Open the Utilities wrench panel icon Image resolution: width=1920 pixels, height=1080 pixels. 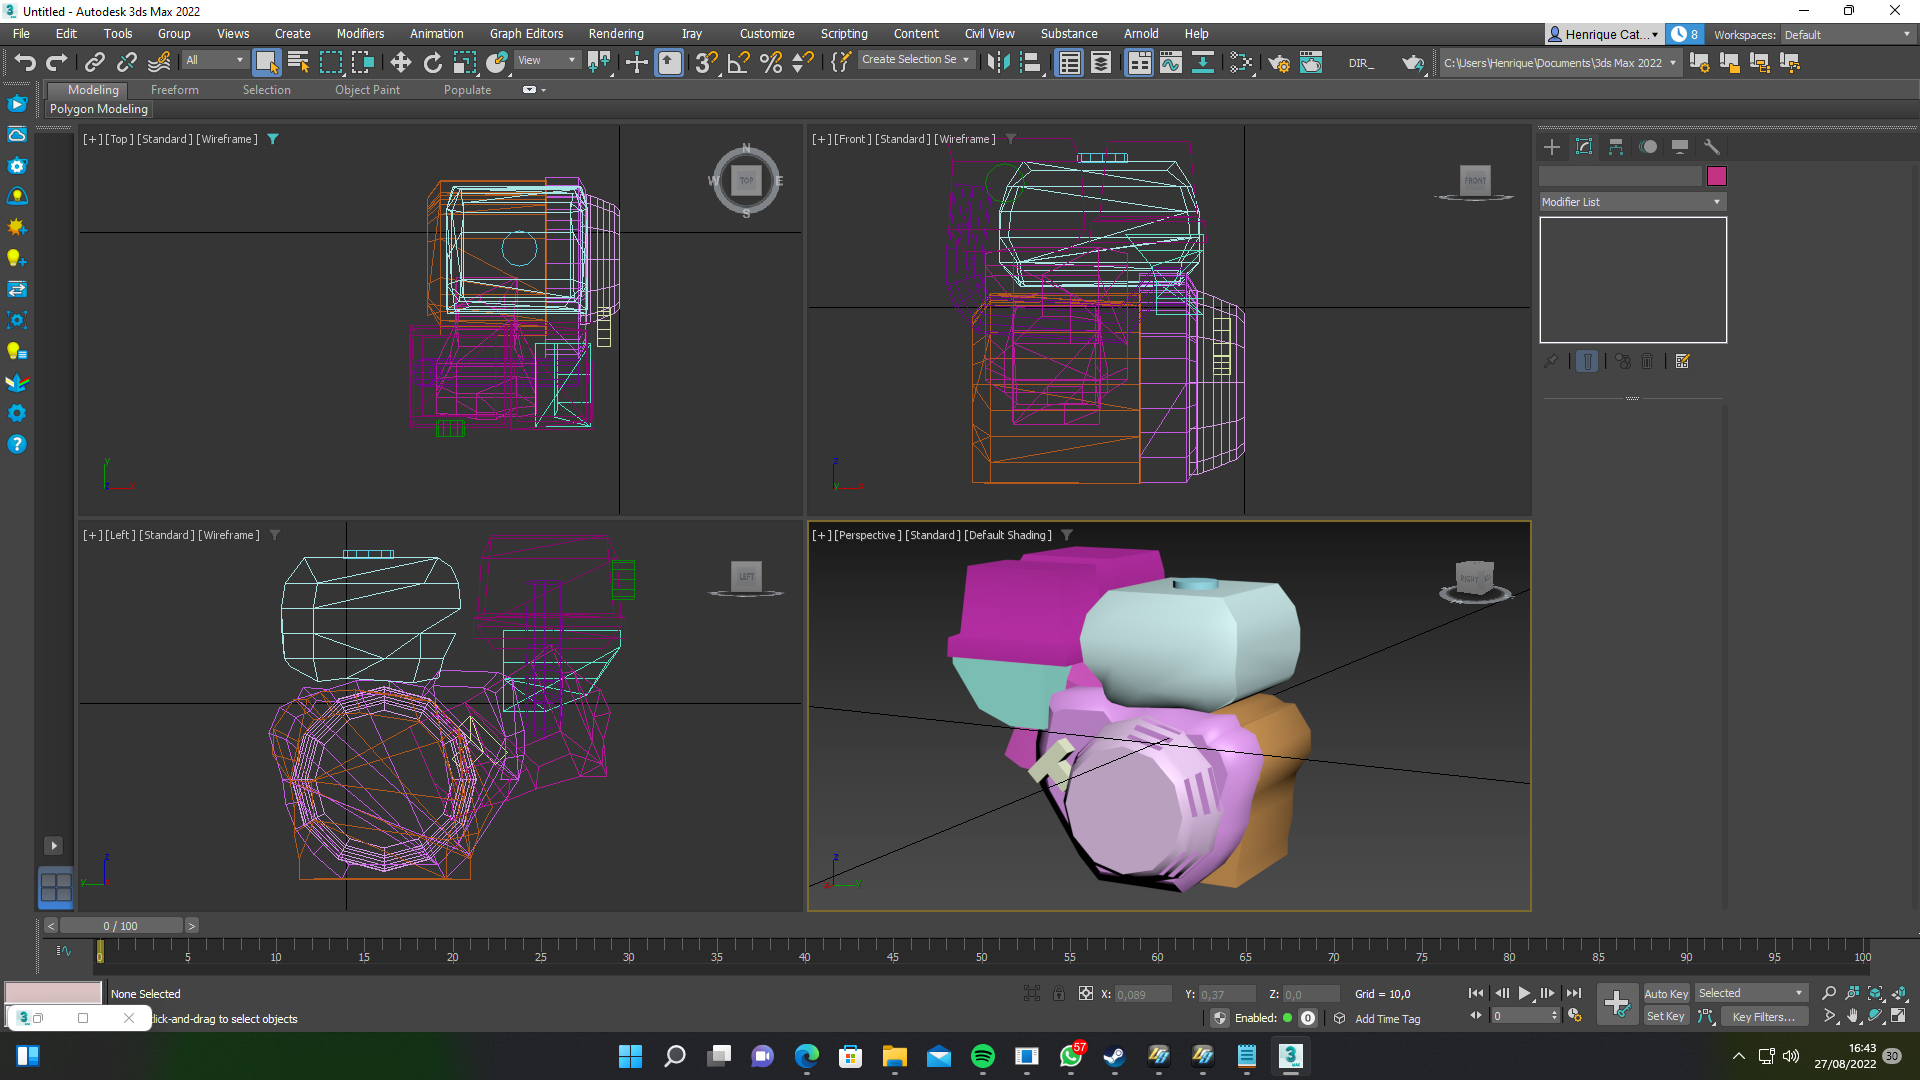(x=1711, y=147)
